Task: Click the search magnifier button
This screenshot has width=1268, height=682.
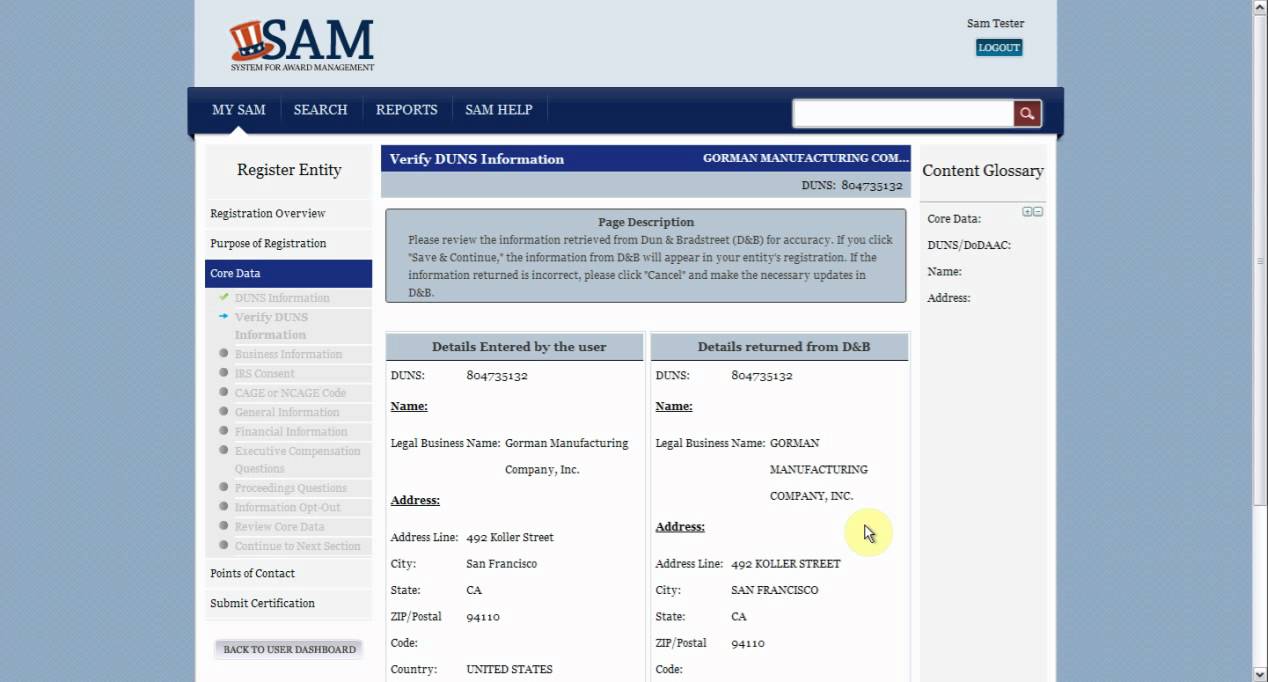Action: click(x=1027, y=113)
